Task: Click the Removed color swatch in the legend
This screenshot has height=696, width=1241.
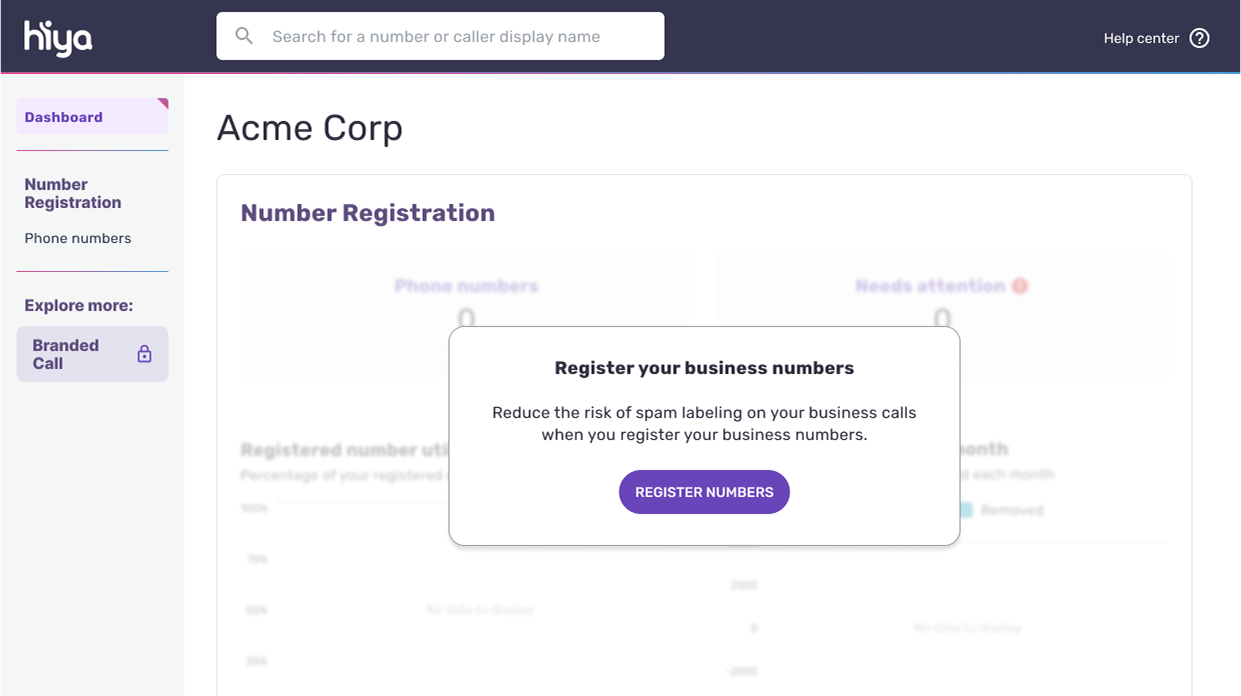Action: coord(967,510)
